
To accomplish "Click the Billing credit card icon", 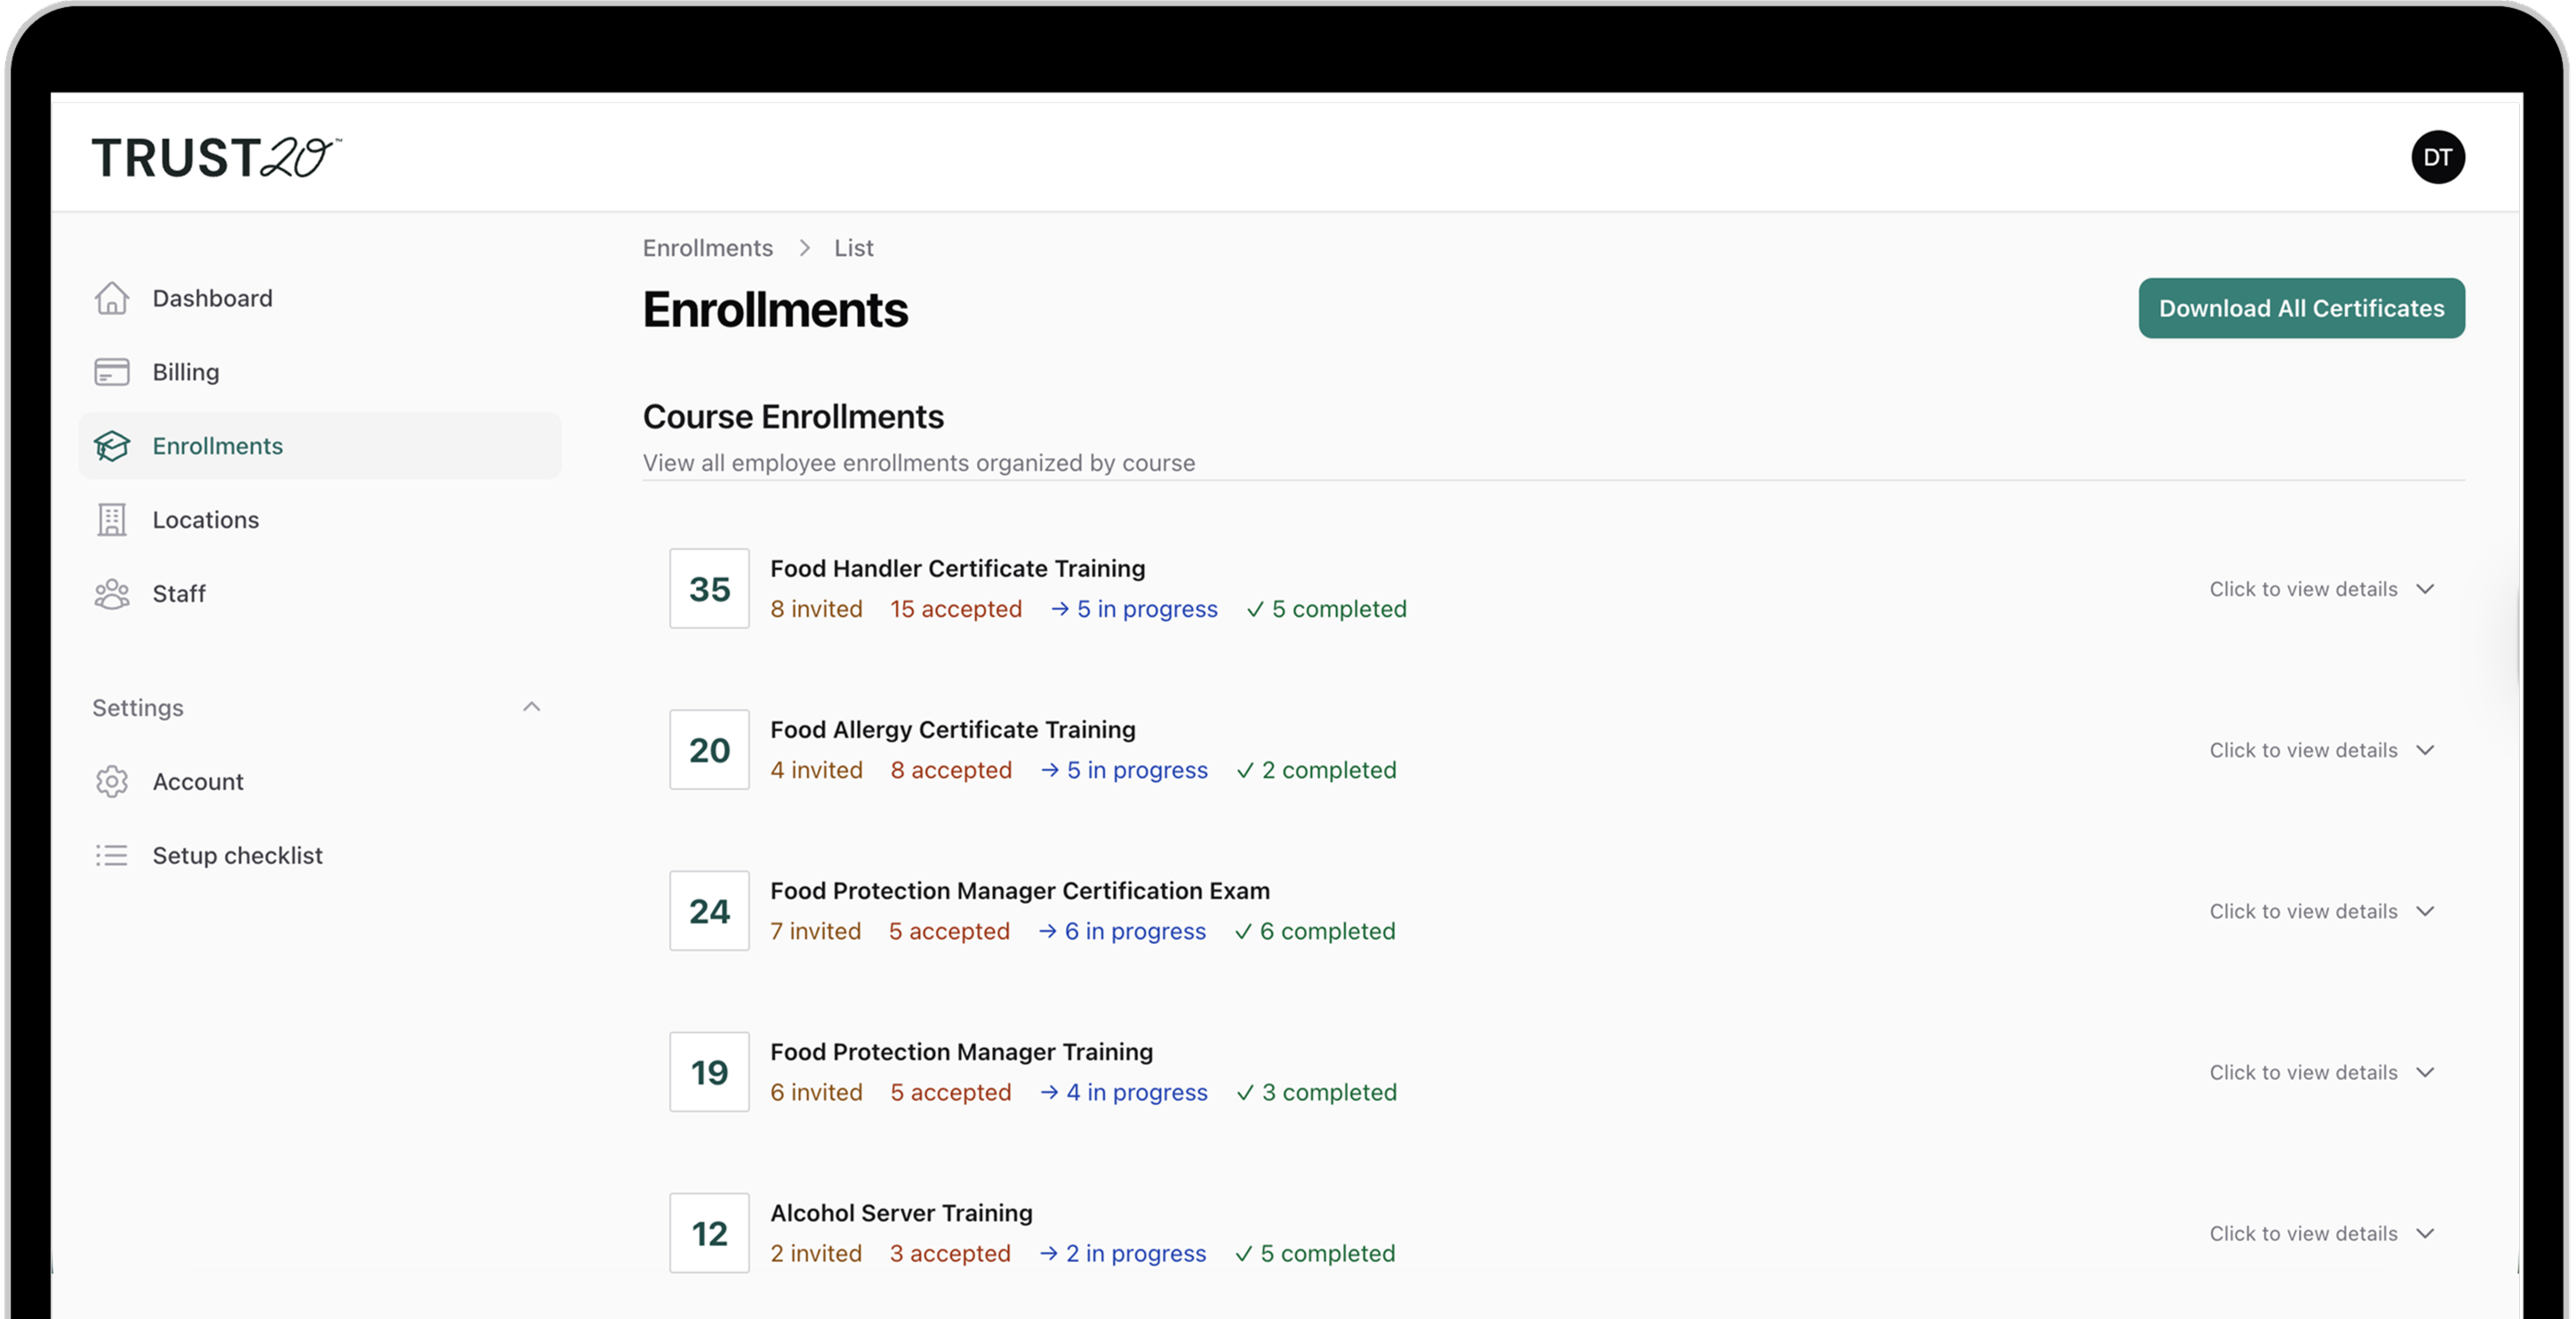I will (111, 372).
